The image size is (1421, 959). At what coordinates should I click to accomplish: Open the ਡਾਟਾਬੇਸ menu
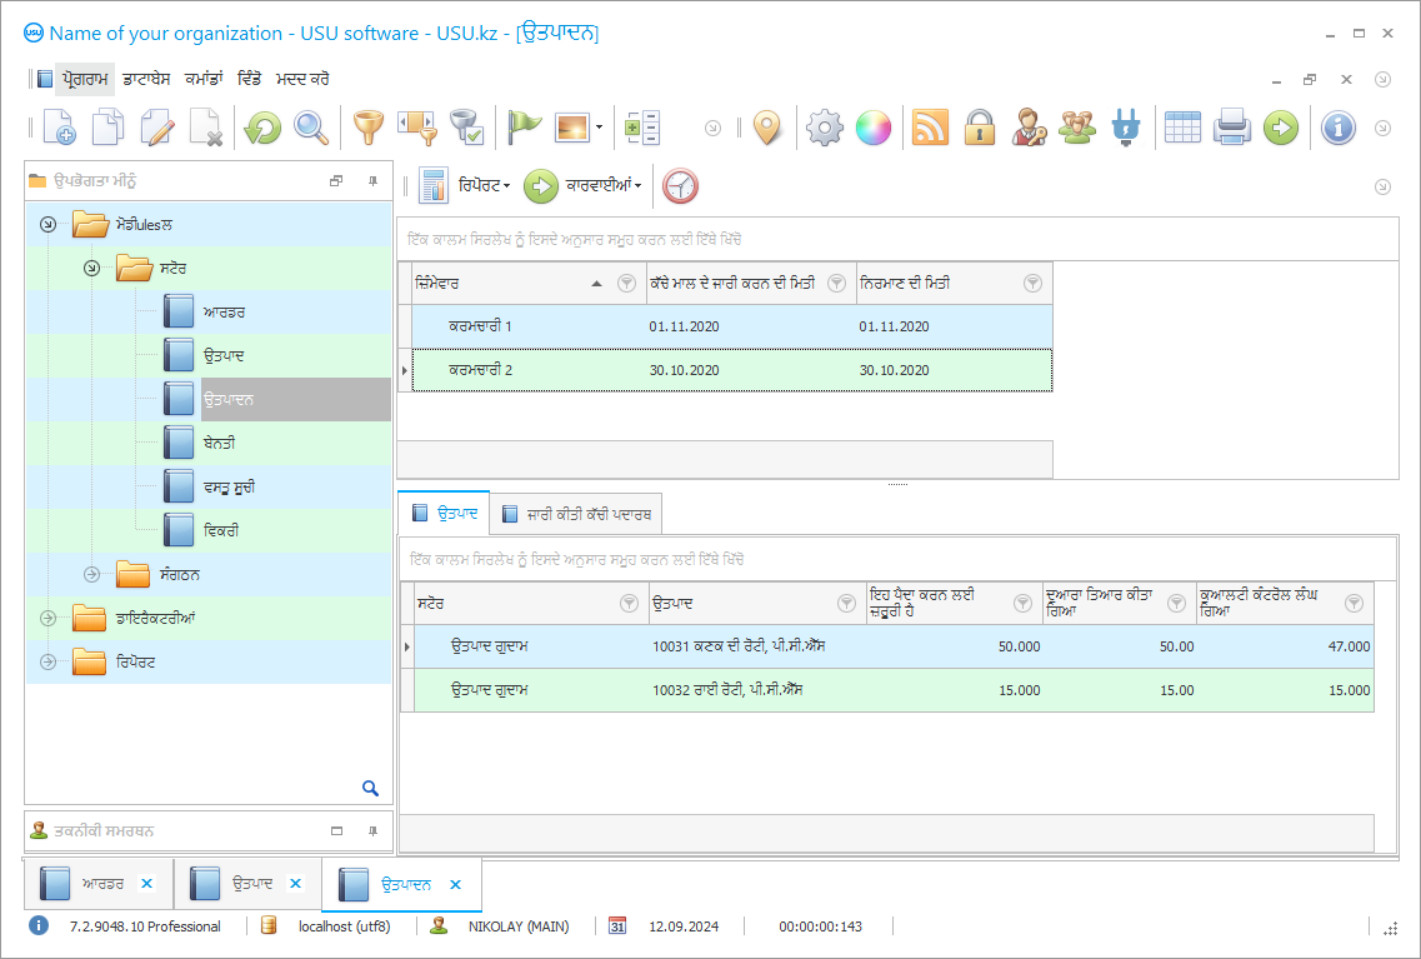pos(146,79)
